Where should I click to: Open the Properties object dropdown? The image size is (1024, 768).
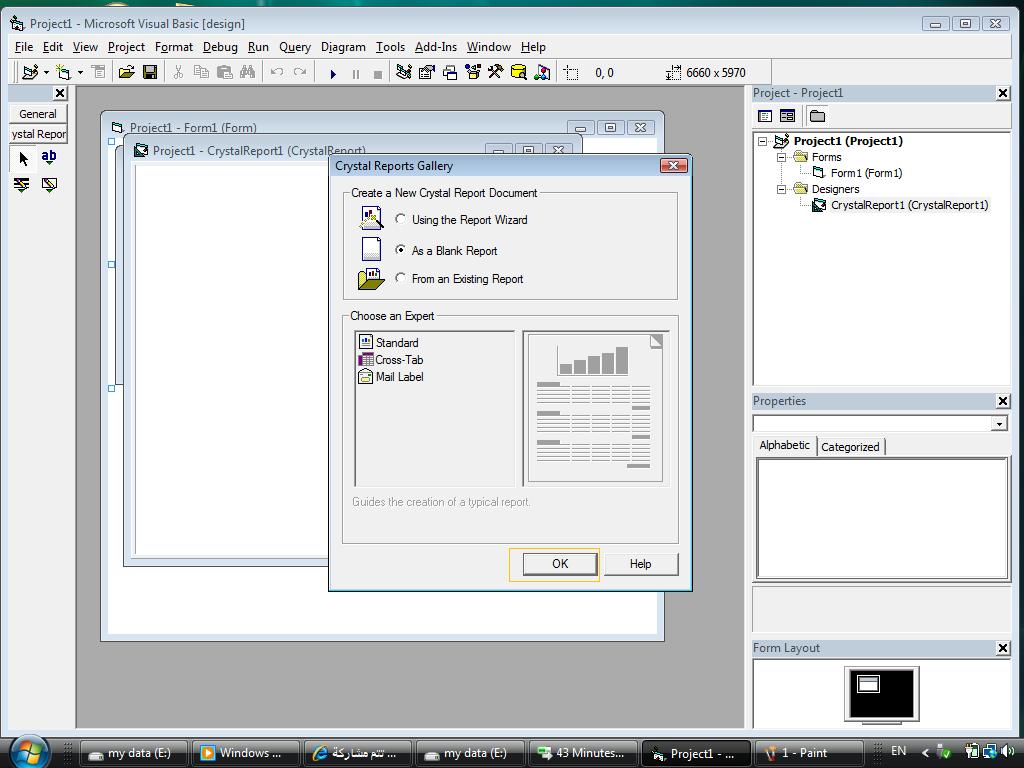[x=999, y=424]
